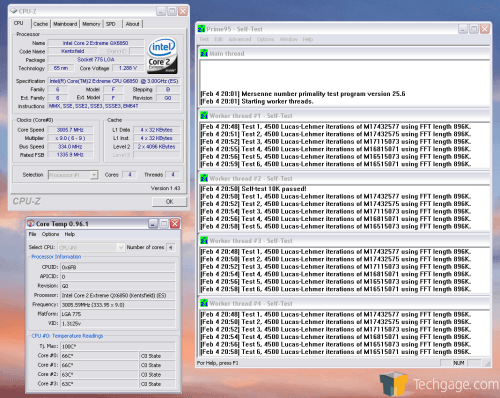
Task: Open the Window menu in Prime95
Action: click(x=289, y=39)
